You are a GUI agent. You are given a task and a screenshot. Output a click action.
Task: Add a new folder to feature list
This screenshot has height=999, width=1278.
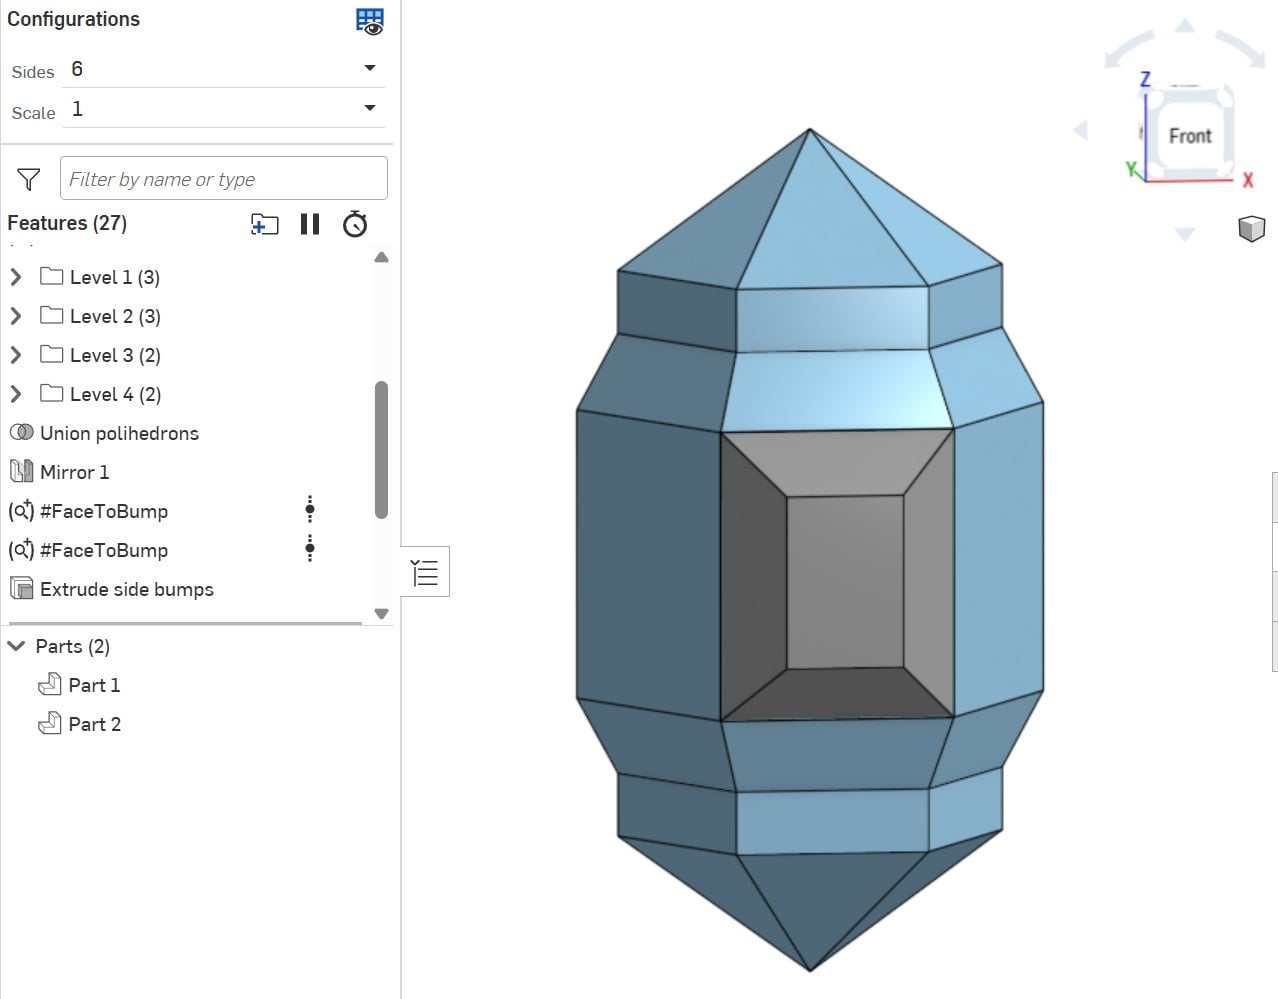264,224
